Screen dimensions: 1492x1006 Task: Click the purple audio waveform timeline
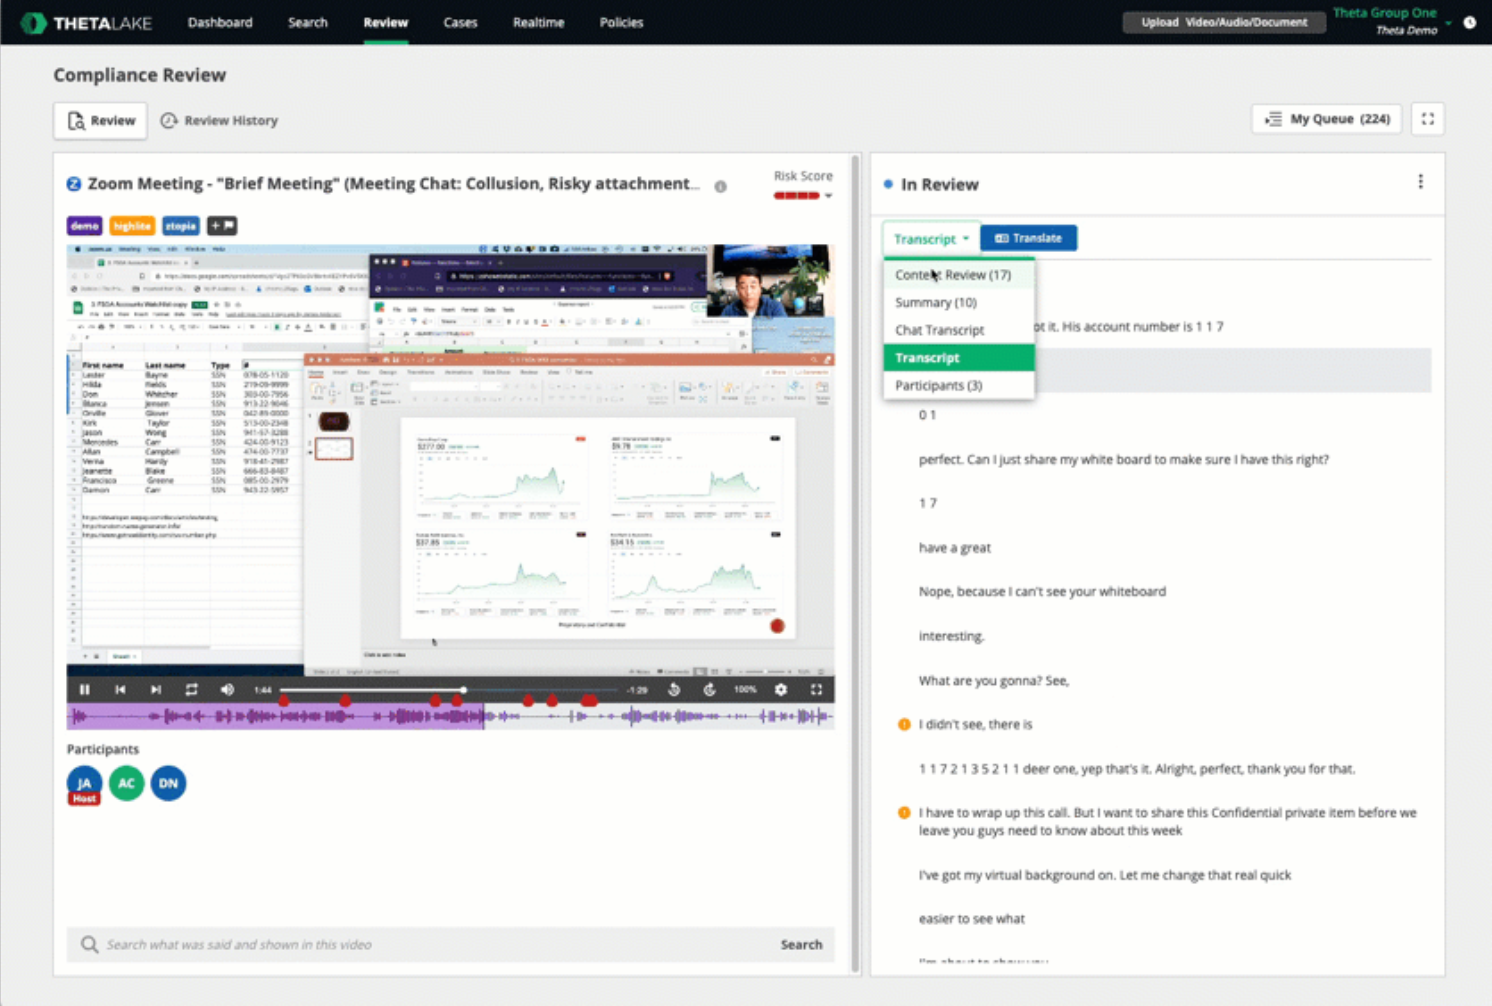point(450,716)
